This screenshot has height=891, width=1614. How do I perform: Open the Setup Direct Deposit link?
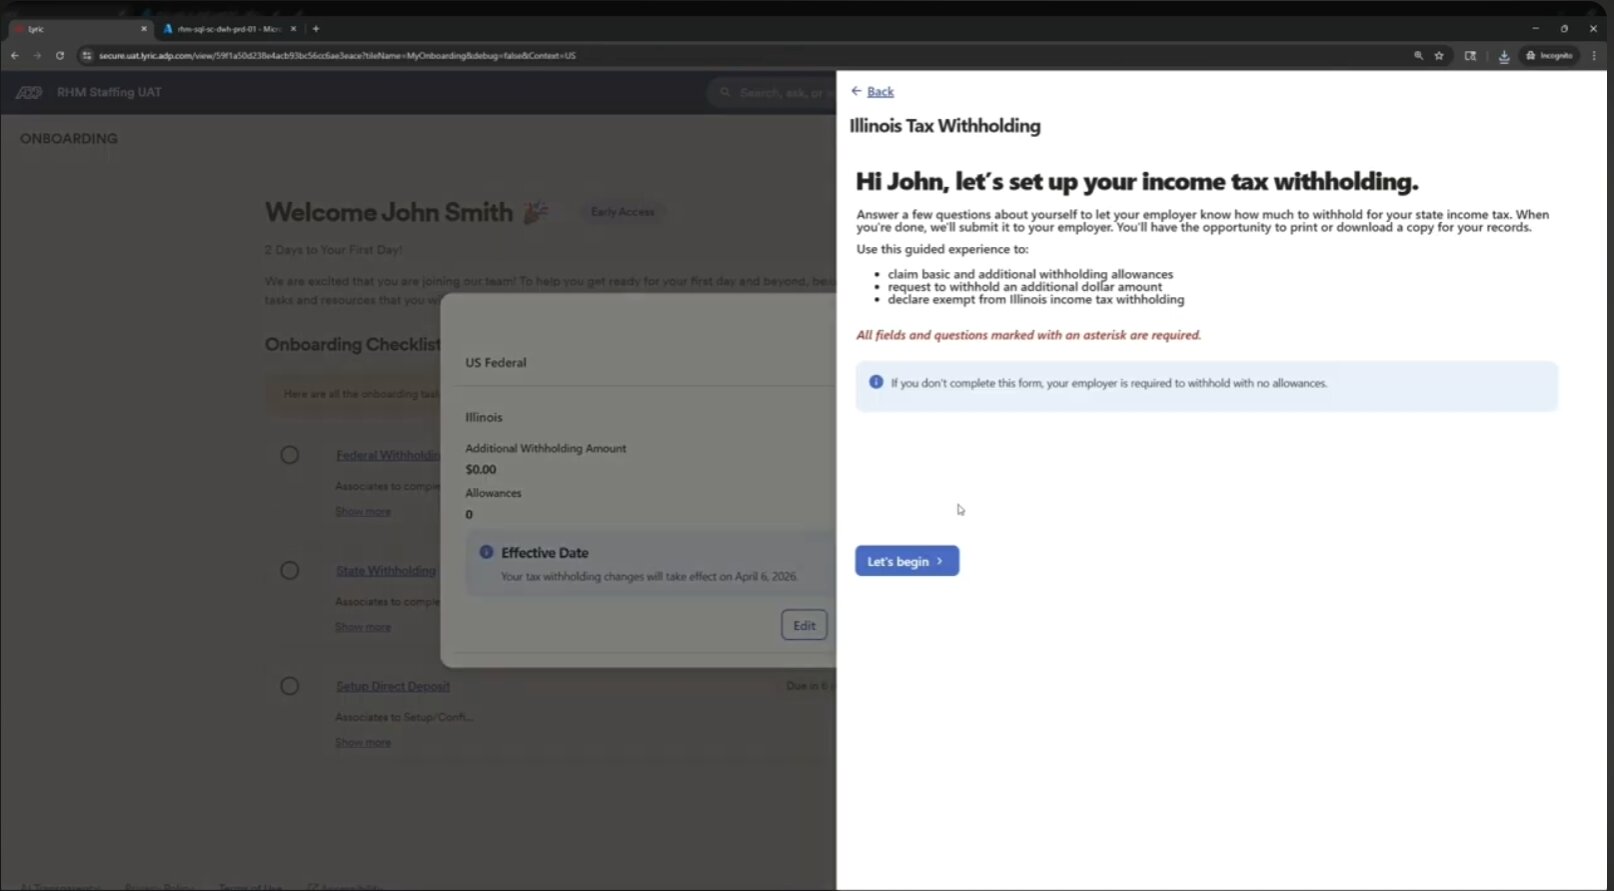[x=393, y=686]
